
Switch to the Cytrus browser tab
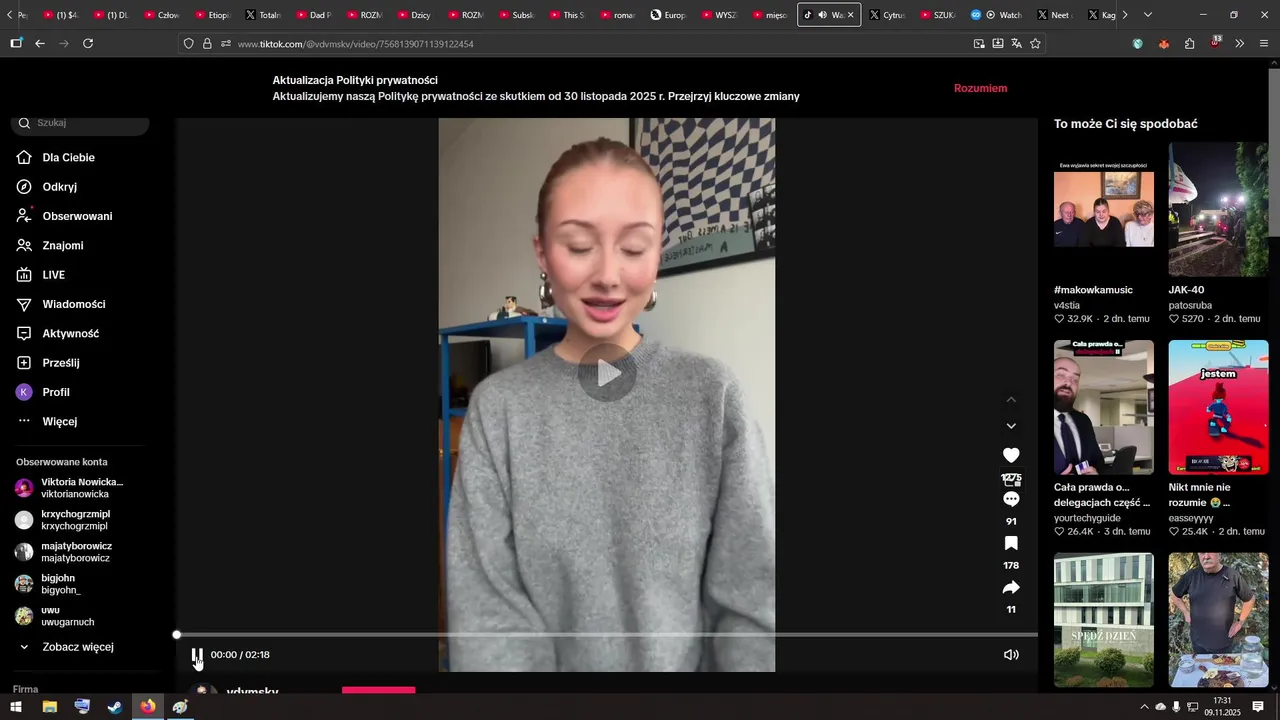[887, 15]
